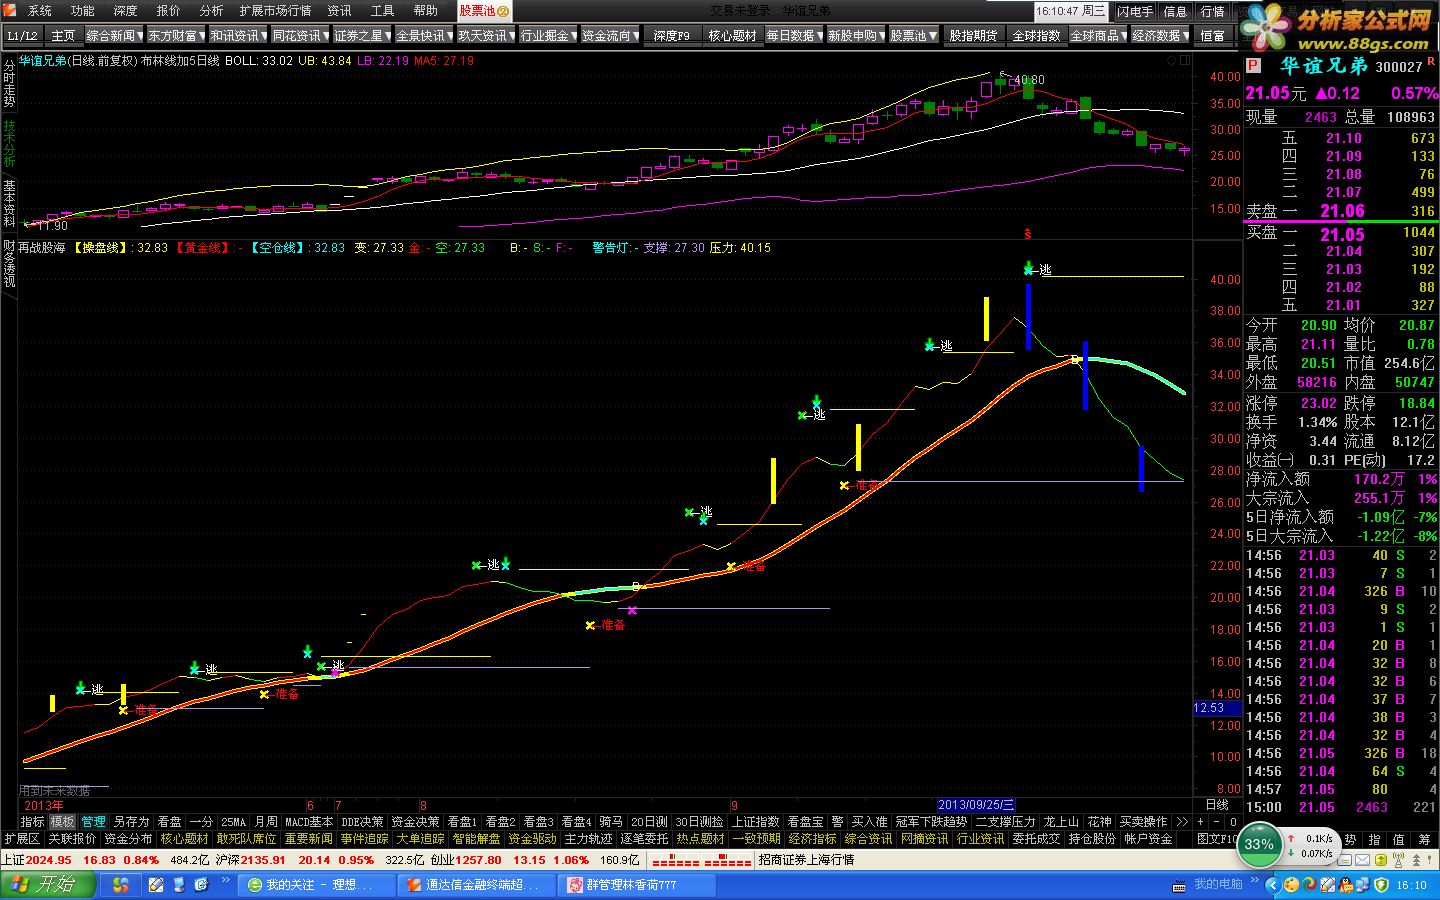
Task: Click the 主页 toolbar button
Action: pos(63,35)
